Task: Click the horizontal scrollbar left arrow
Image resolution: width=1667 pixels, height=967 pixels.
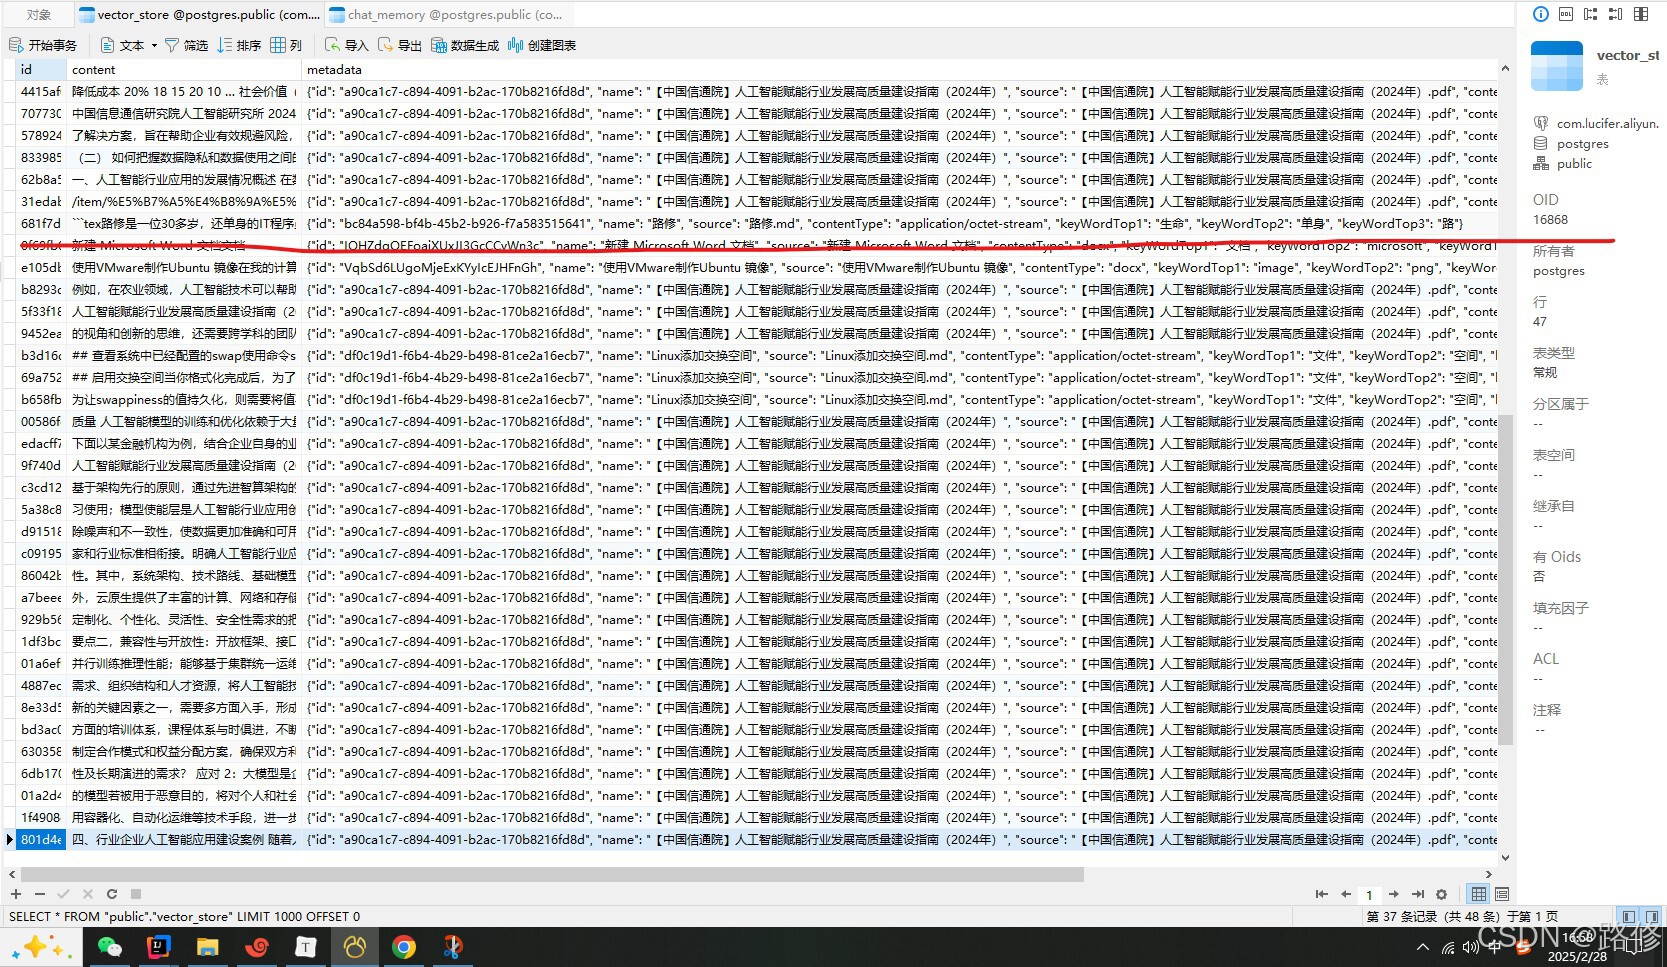Action: pyautogui.click(x=14, y=874)
